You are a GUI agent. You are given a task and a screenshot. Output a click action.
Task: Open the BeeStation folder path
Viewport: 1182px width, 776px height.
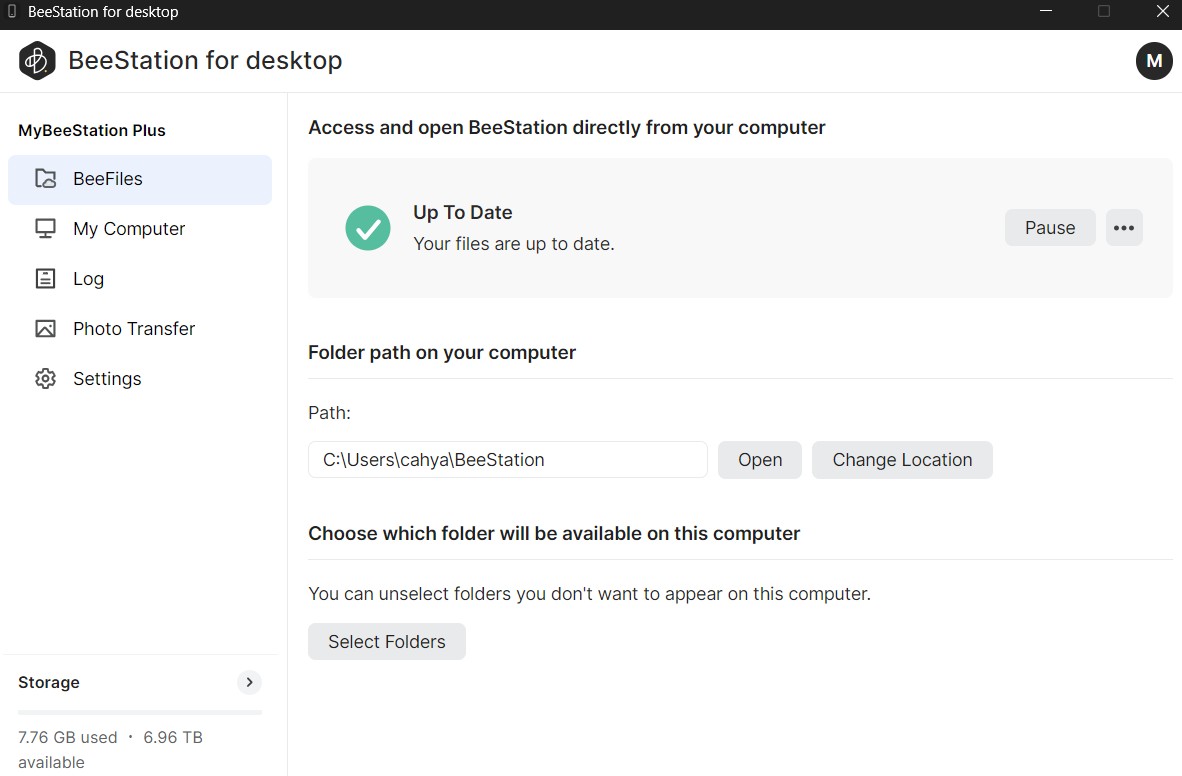tap(759, 460)
